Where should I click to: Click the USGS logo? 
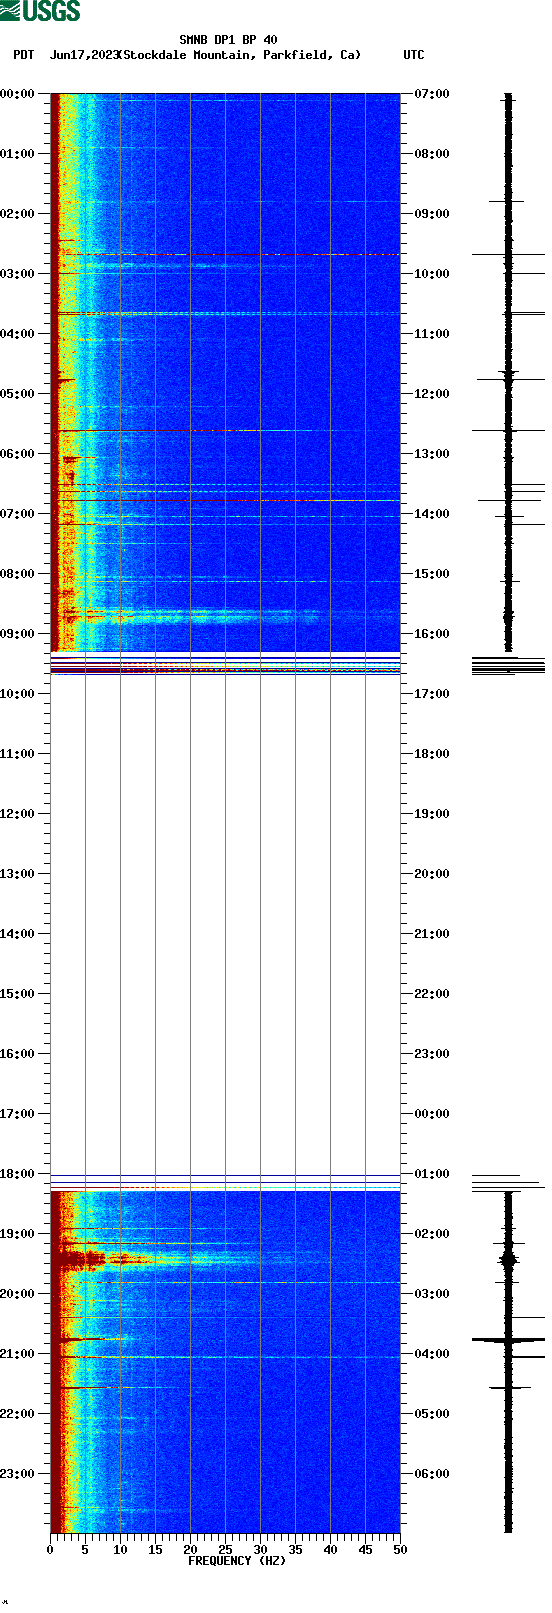click(x=40, y=11)
